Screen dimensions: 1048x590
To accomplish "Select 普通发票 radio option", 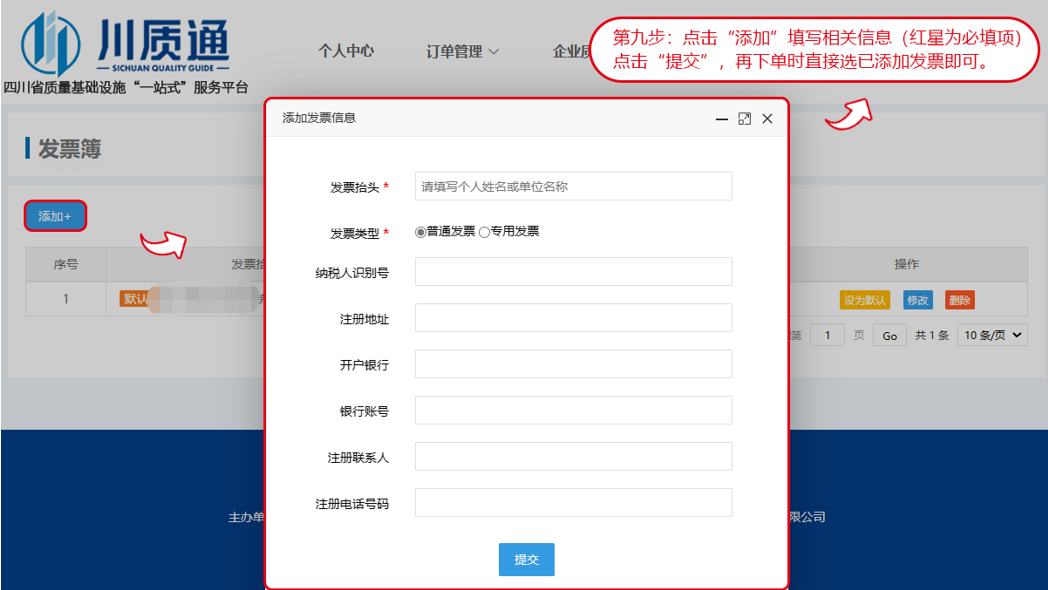I will tap(421, 232).
